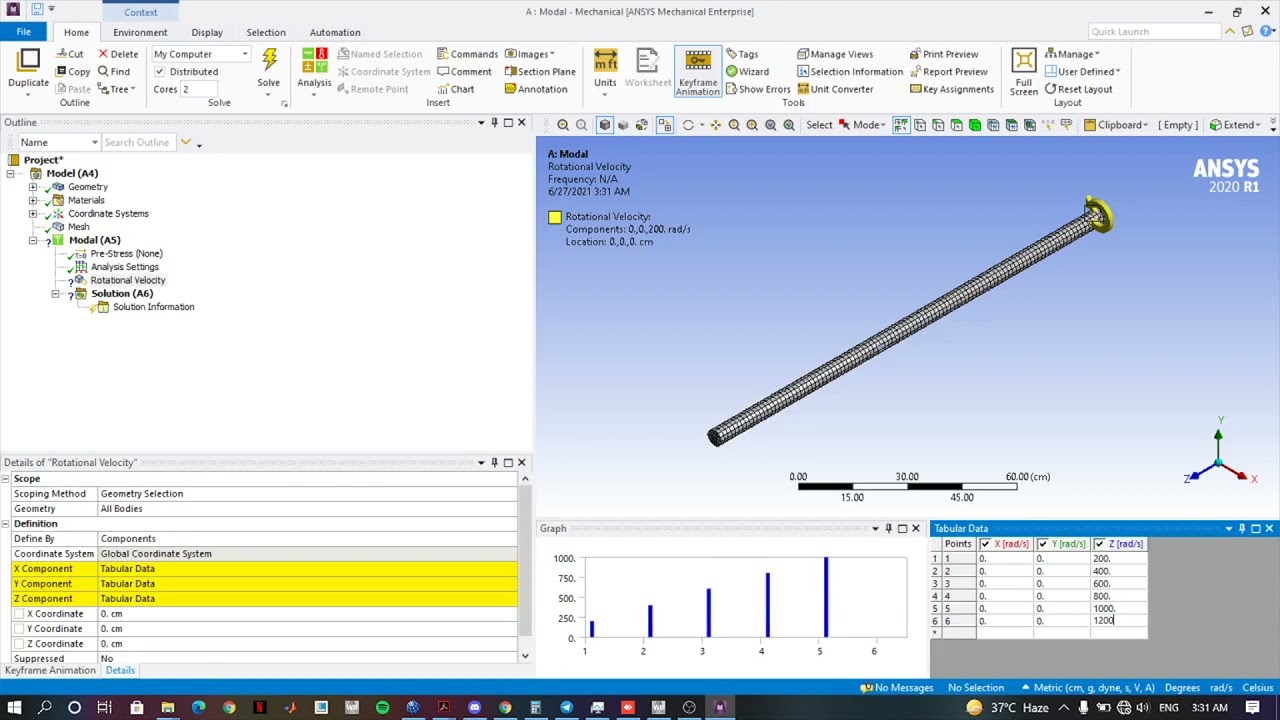The image size is (1280, 720).
Task: Click the Pan tool in graphics toolbar
Action: [x=715, y=125]
